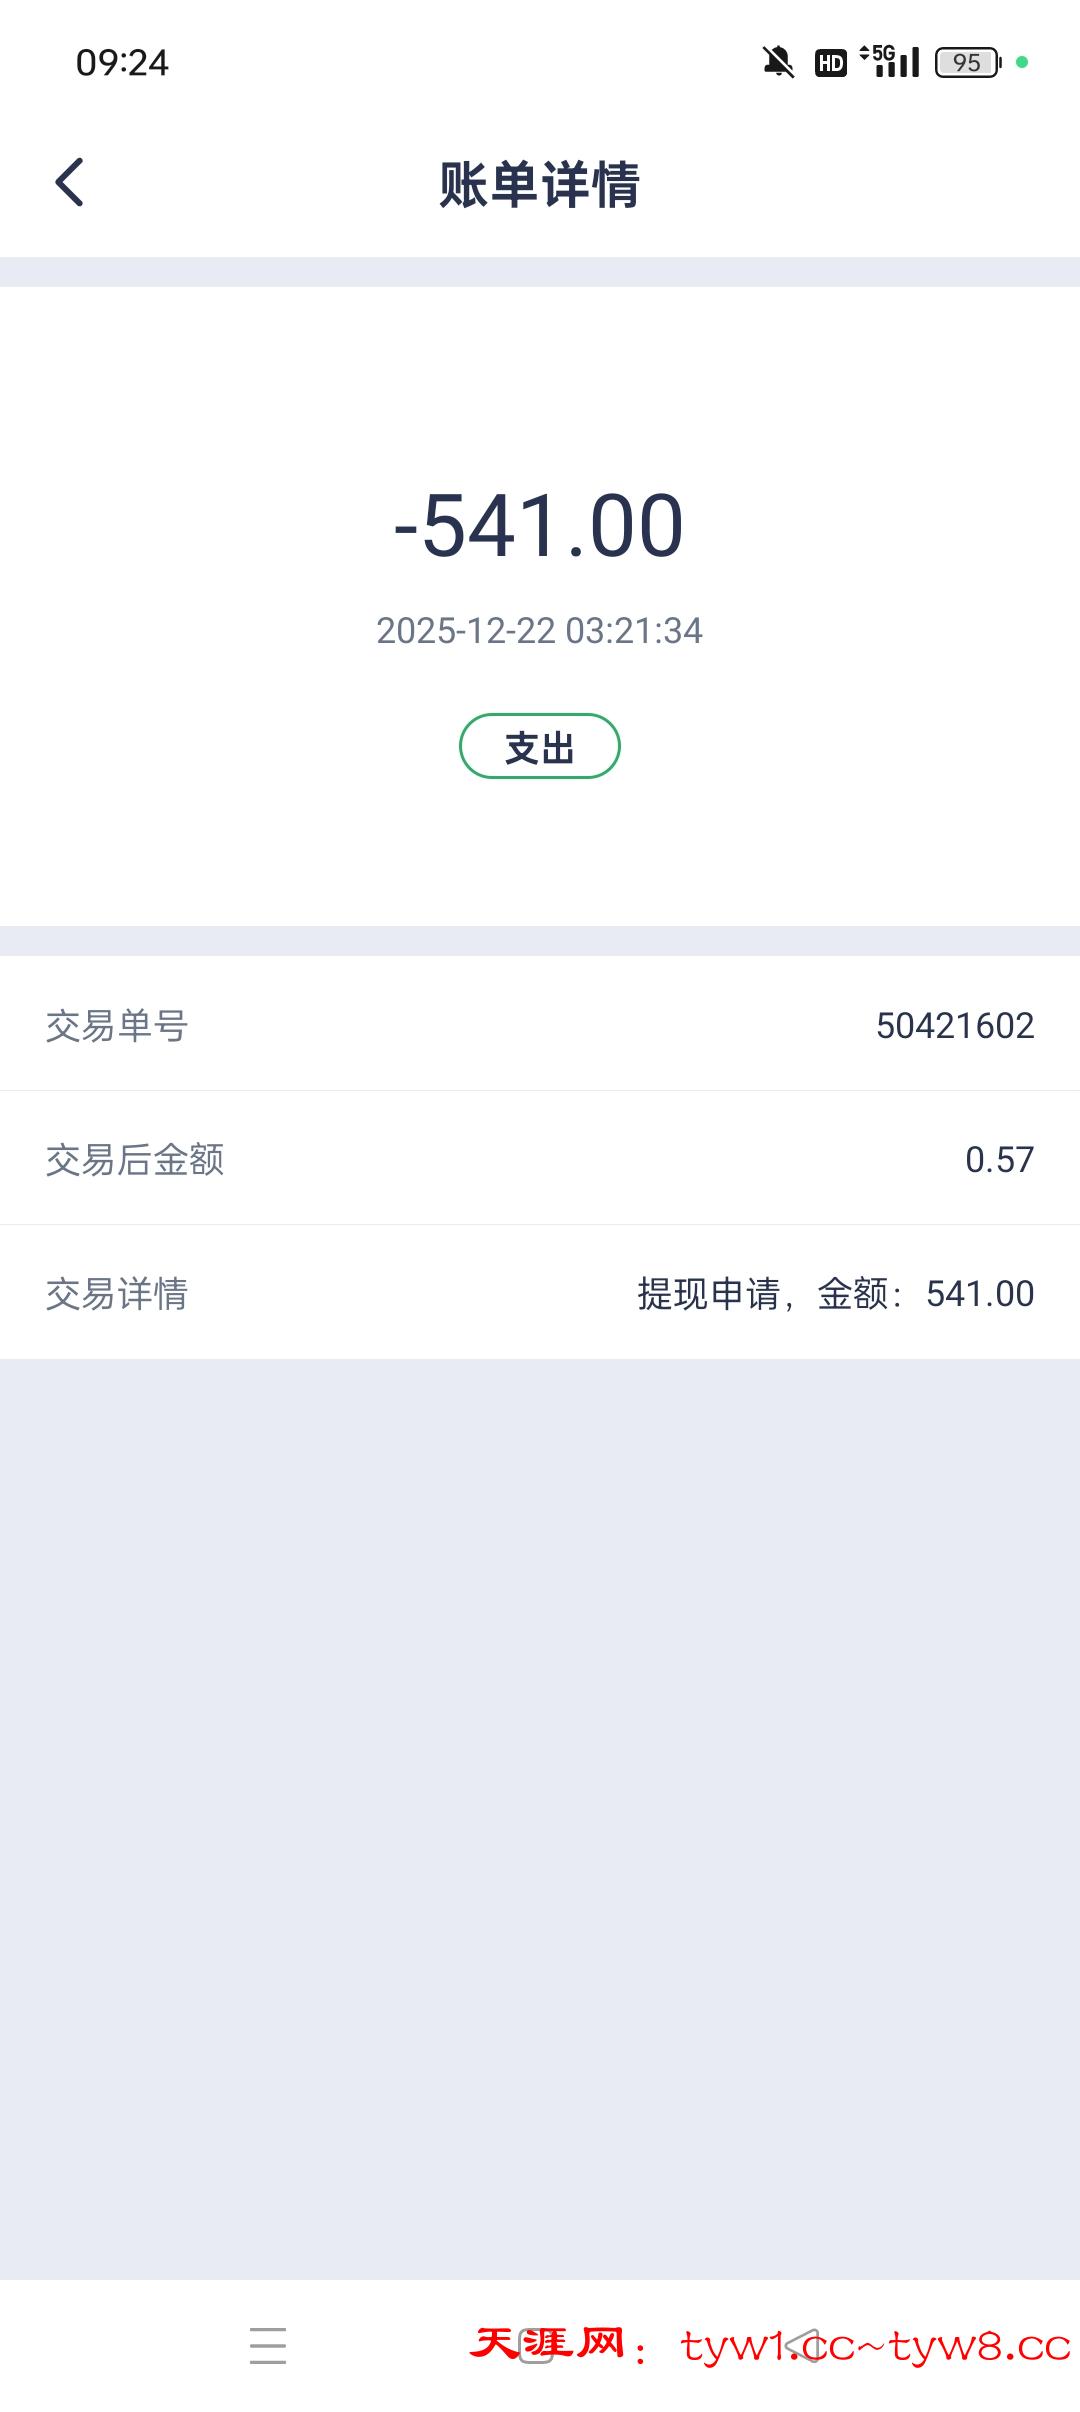Tap the green dot status indicator
The height and width of the screenshot is (2412, 1080).
1022,62
